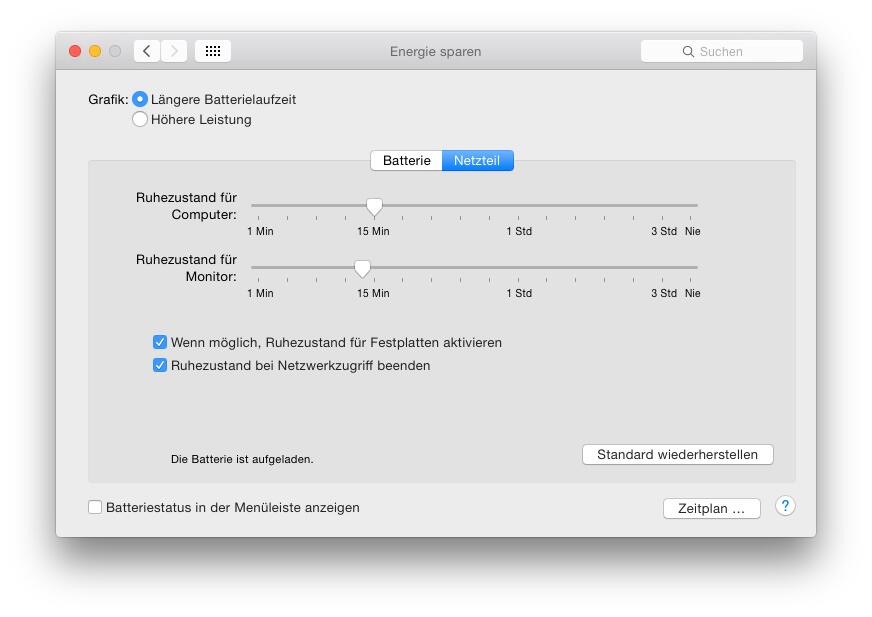This screenshot has width=872, height=617.
Task: Open the Zeitplan schedule dialog
Action: tap(711, 508)
